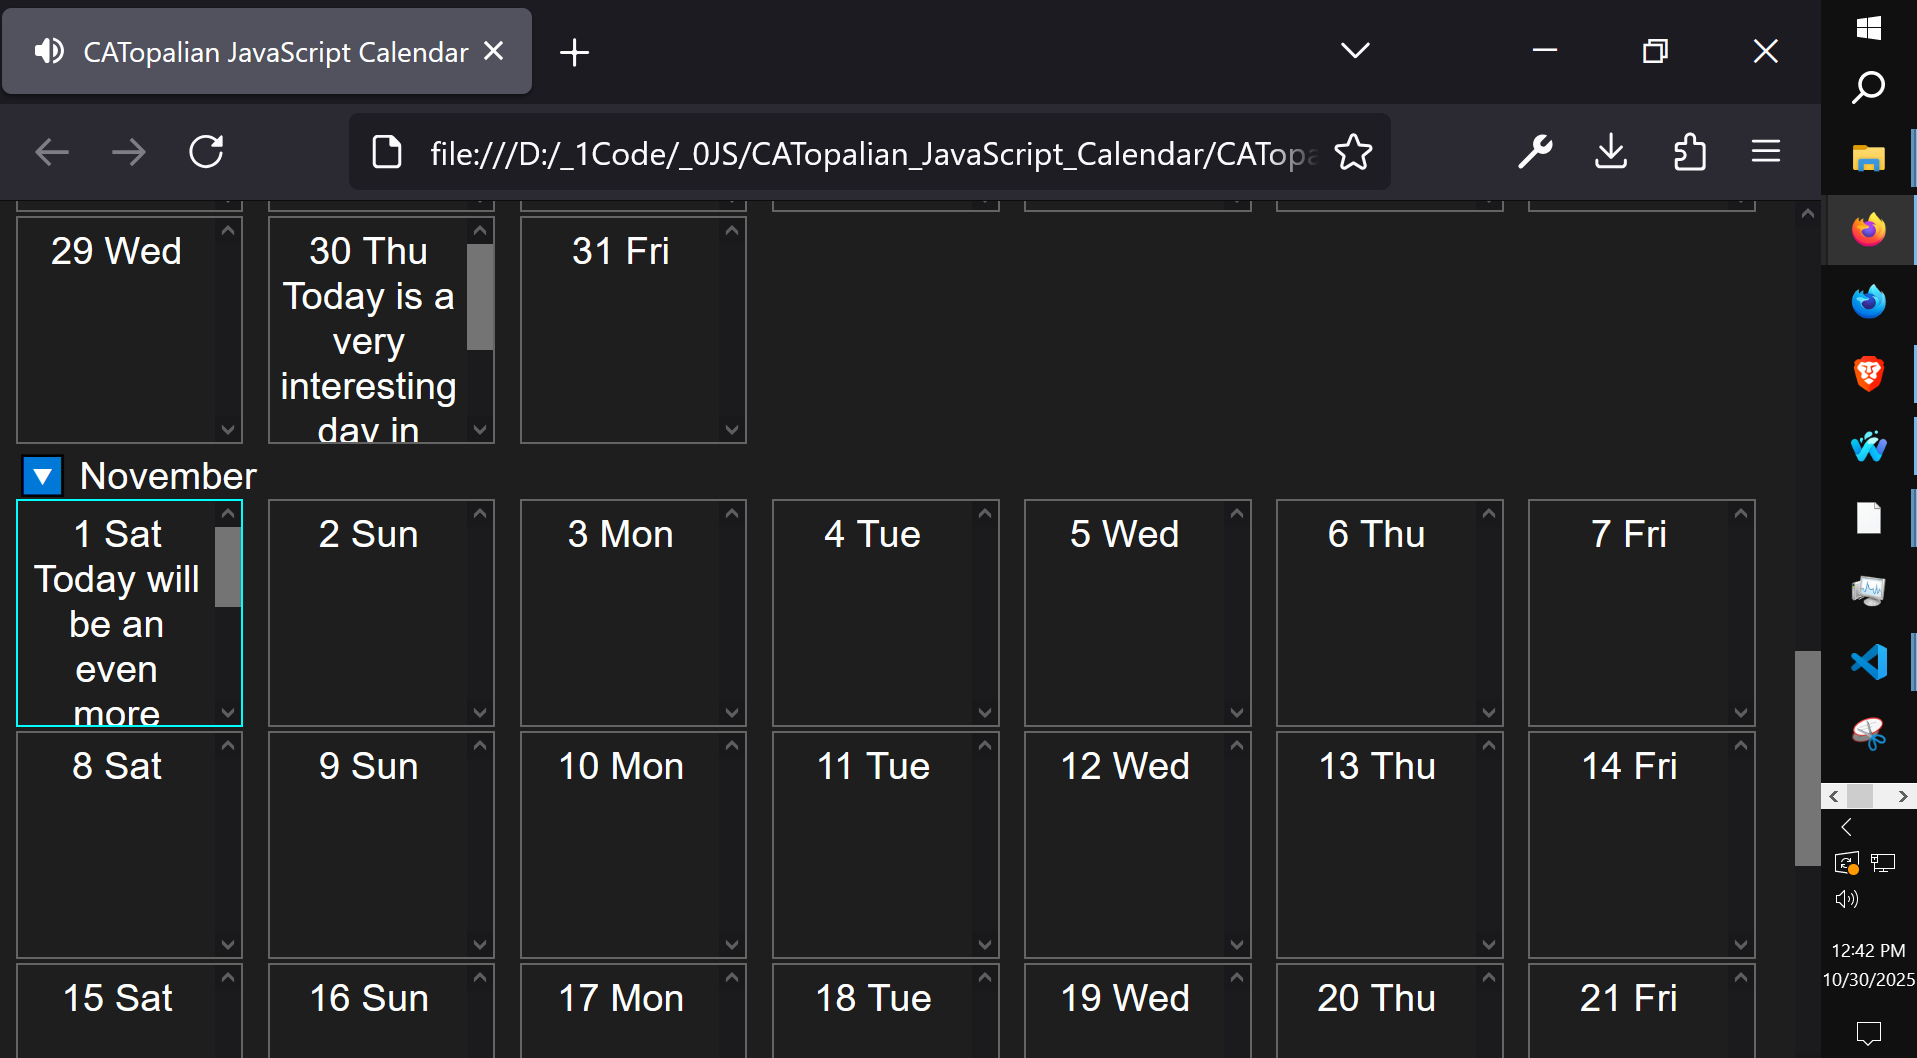1917x1058 pixels.
Task: Open the Firefox application menu
Action: click(1766, 152)
